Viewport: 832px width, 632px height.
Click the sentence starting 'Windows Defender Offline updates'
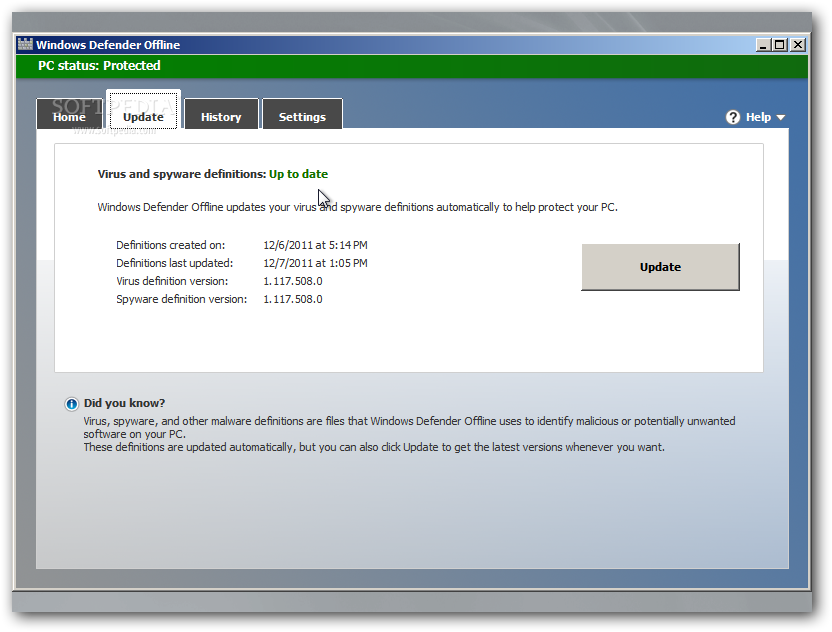[x=358, y=207]
